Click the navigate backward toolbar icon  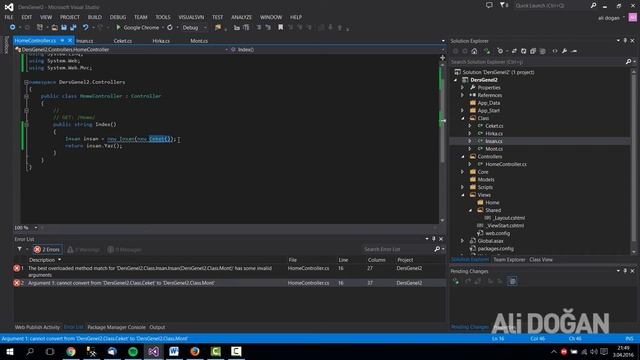(13, 27)
